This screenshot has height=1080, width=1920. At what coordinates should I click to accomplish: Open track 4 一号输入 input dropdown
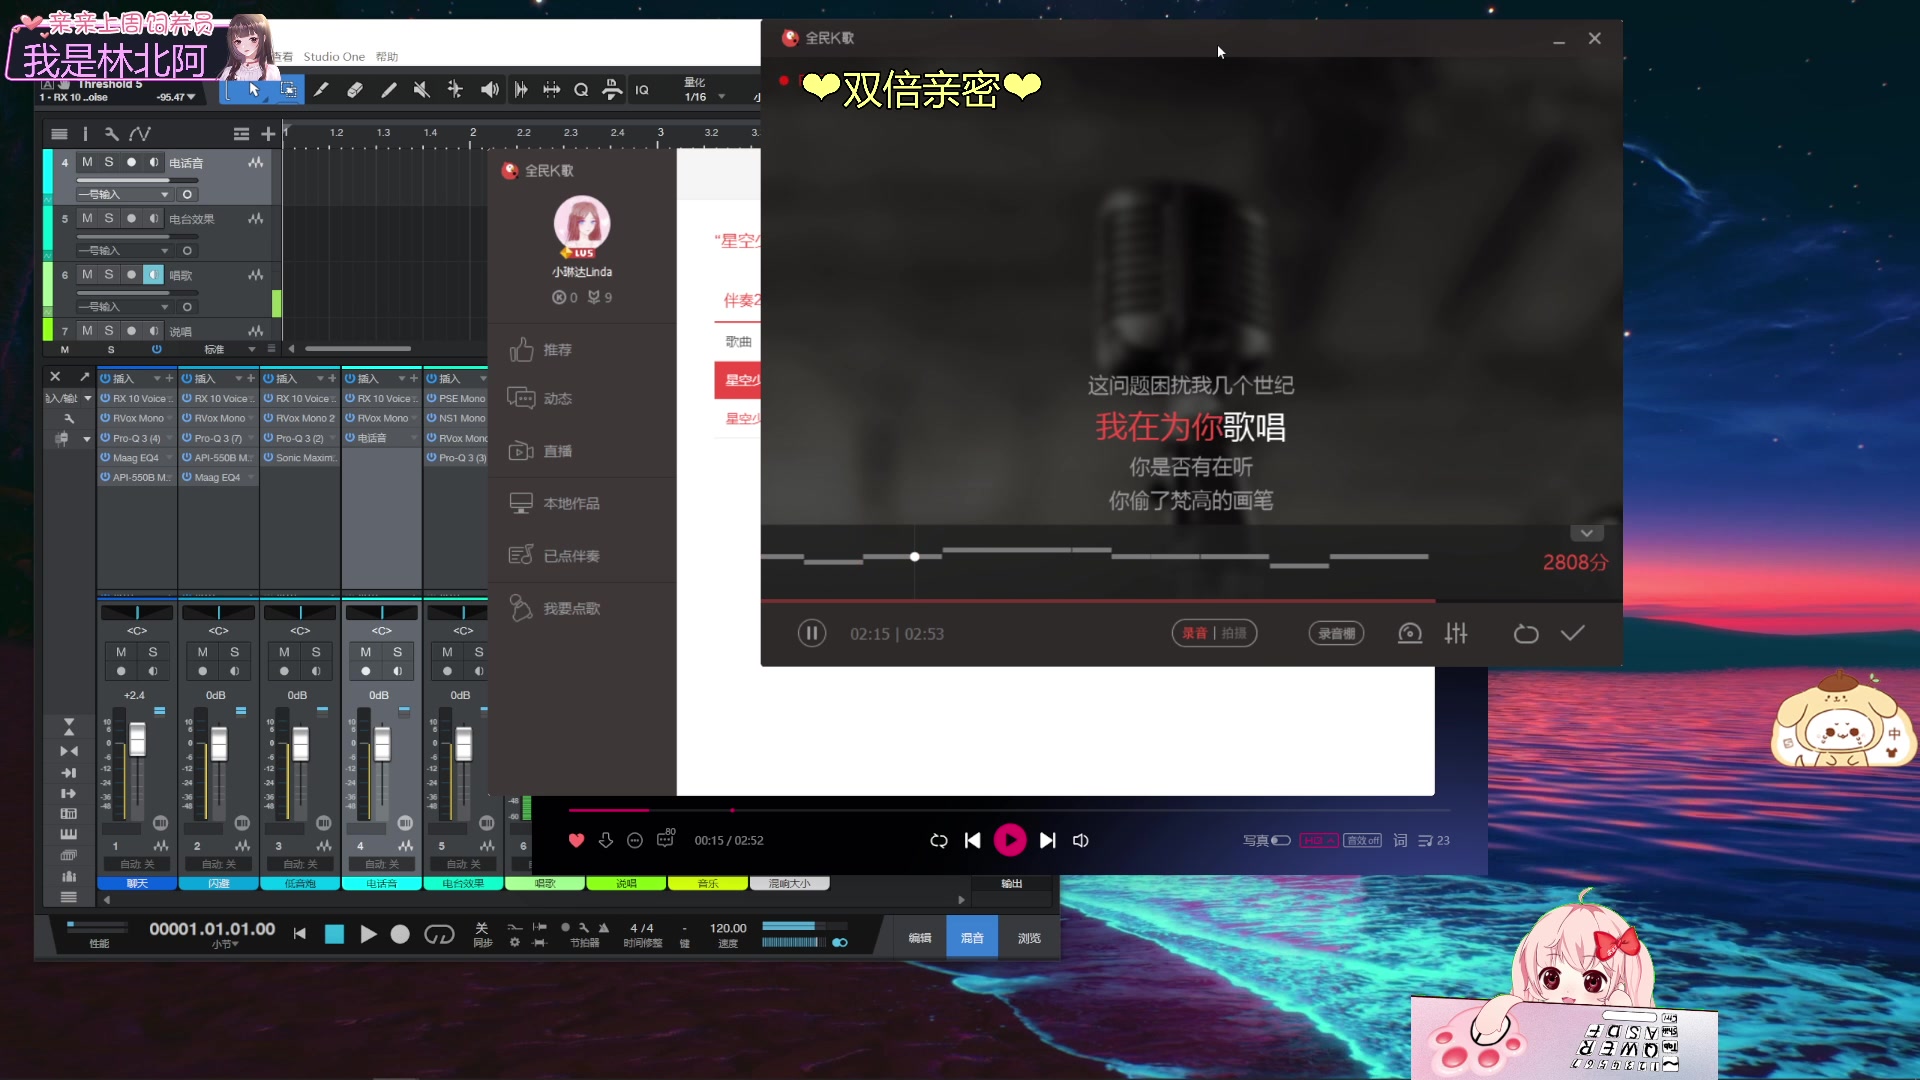coord(123,194)
